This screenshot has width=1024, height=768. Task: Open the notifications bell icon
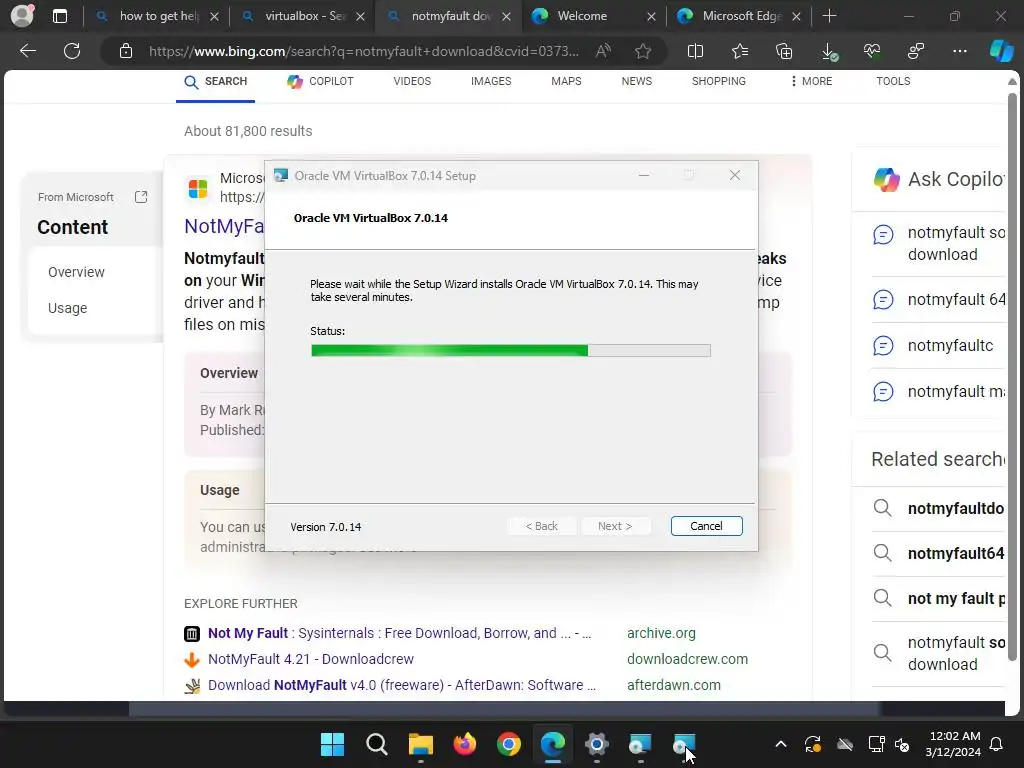tap(997, 744)
